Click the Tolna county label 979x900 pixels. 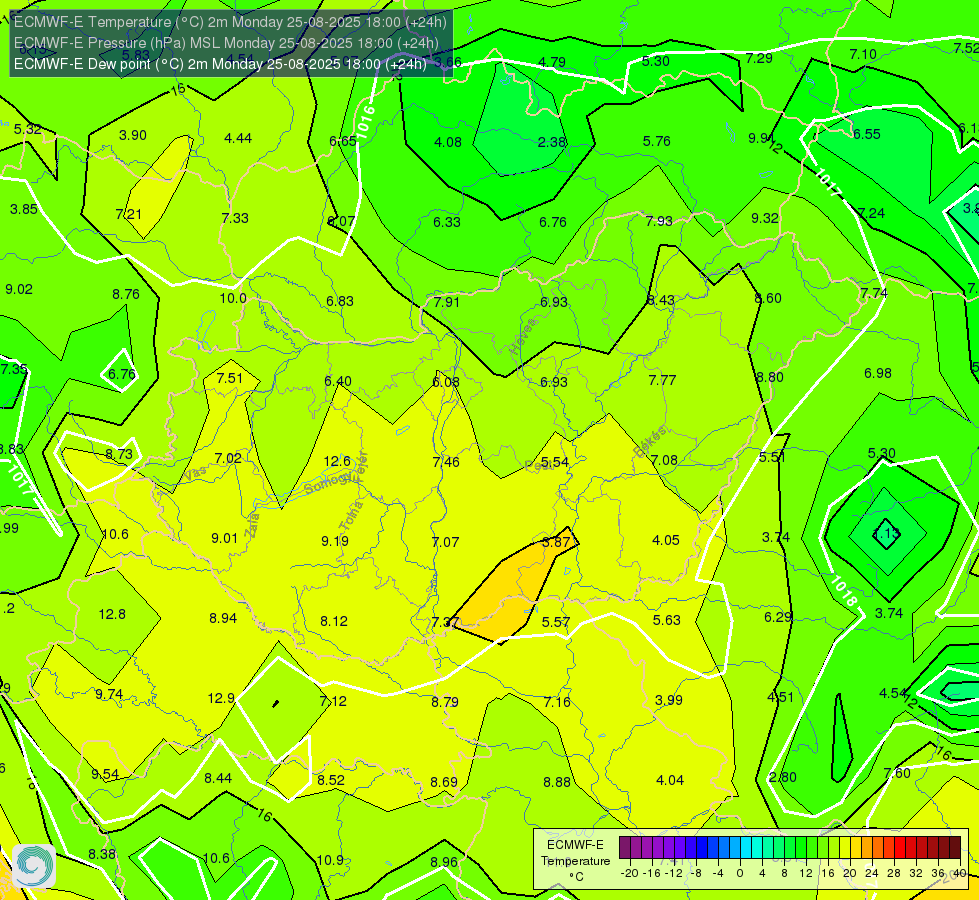(x=351, y=515)
